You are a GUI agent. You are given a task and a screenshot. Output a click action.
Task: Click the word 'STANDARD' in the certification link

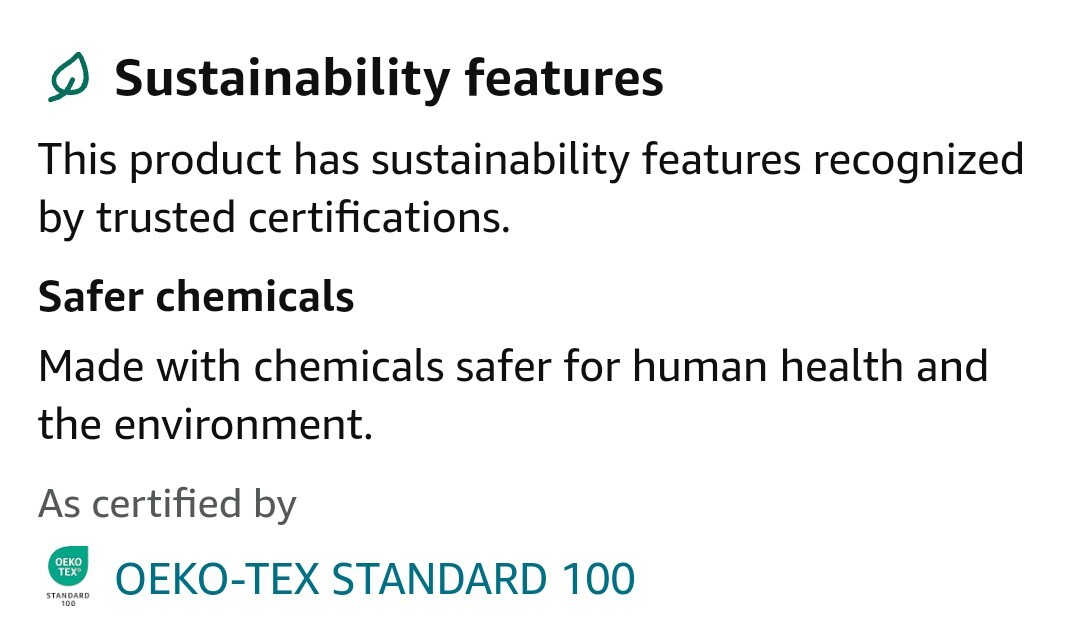[x=439, y=579]
